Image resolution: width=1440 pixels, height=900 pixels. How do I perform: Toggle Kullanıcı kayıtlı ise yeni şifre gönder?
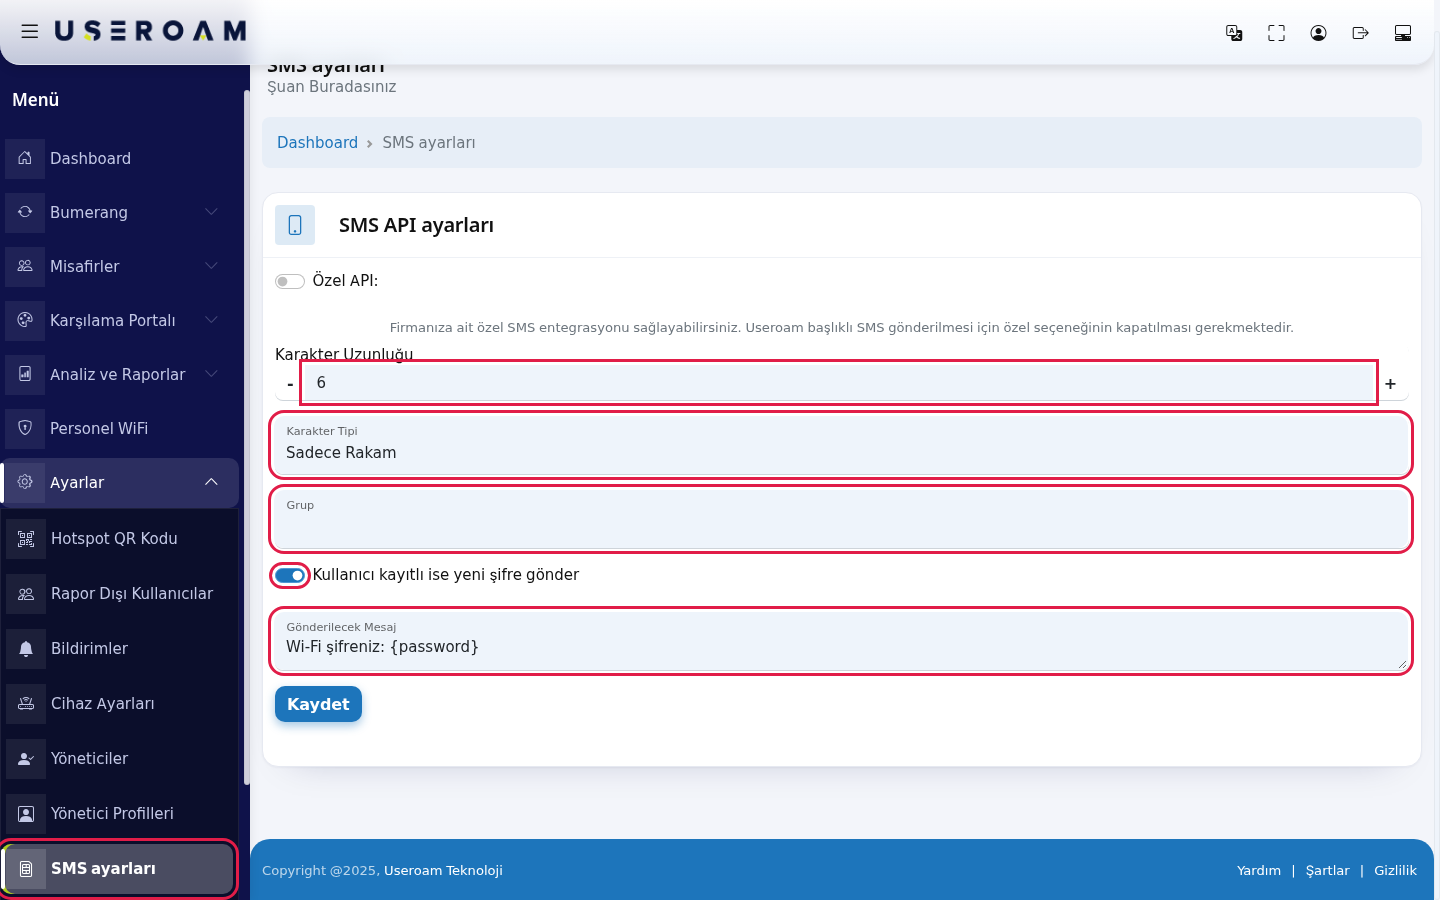(x=290, y=575)
